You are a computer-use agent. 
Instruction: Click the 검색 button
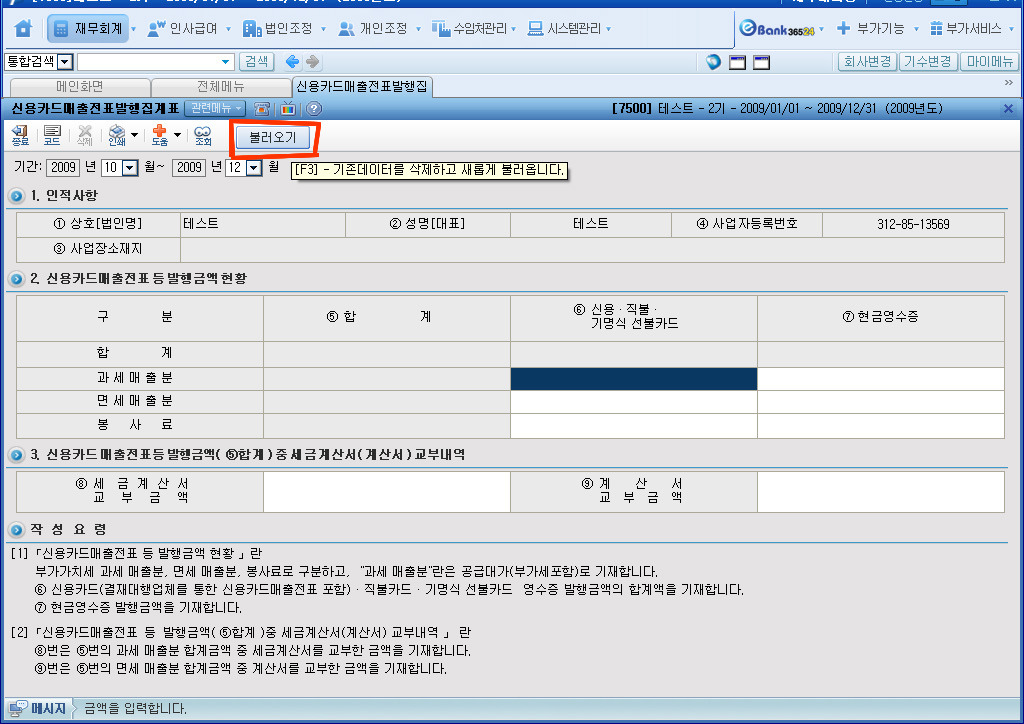pos(257,62)
